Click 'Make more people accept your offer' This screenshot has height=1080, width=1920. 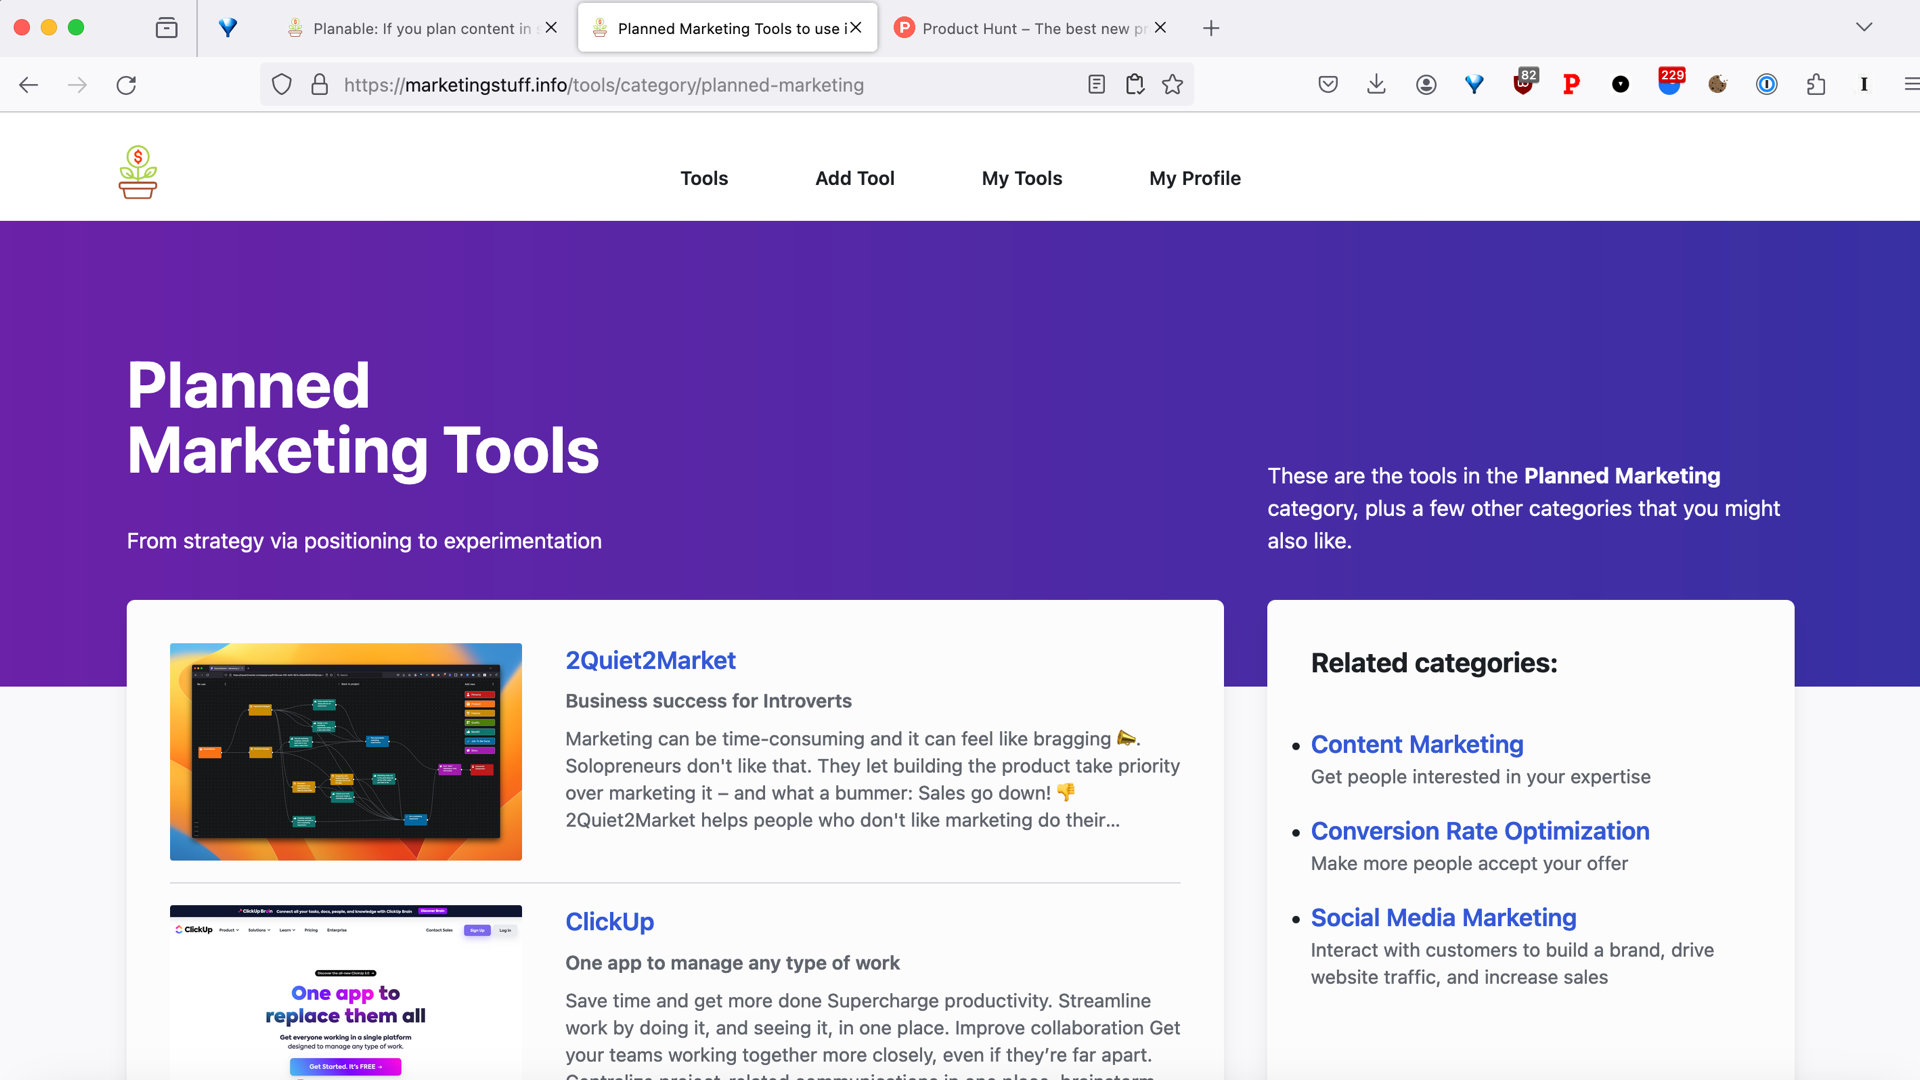1469,863
